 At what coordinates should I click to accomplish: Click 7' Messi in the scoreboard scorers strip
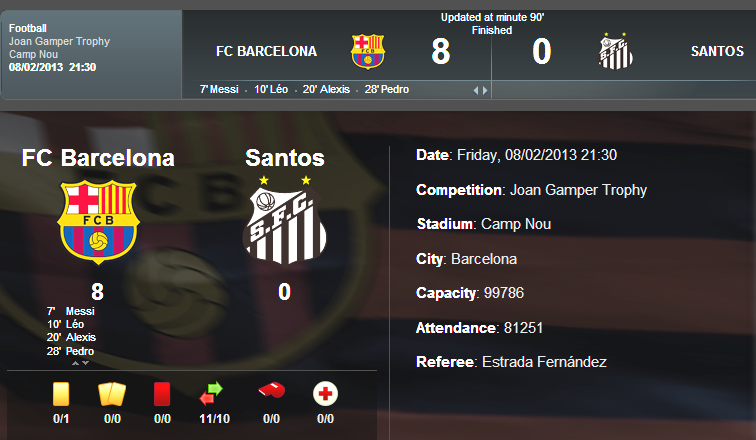coord(219,89)
